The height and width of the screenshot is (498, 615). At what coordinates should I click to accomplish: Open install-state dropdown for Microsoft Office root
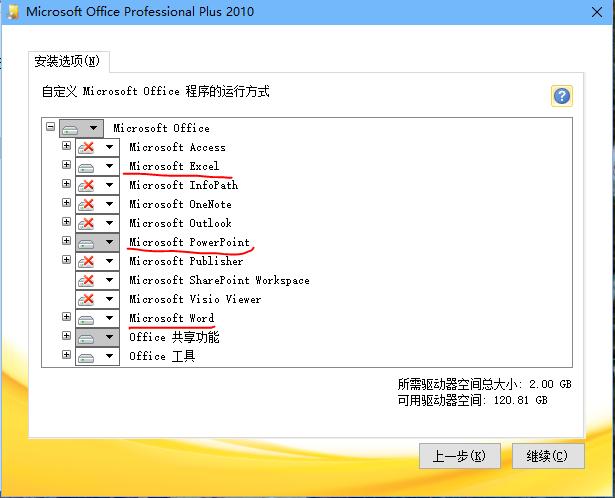pos(82,128)
